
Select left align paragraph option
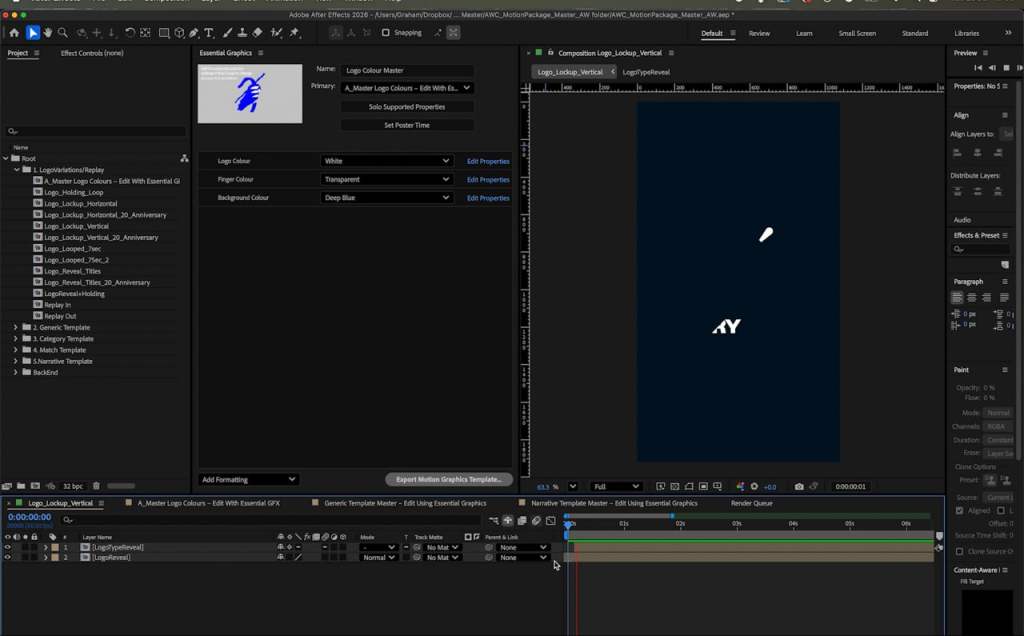tap(957, 298)
